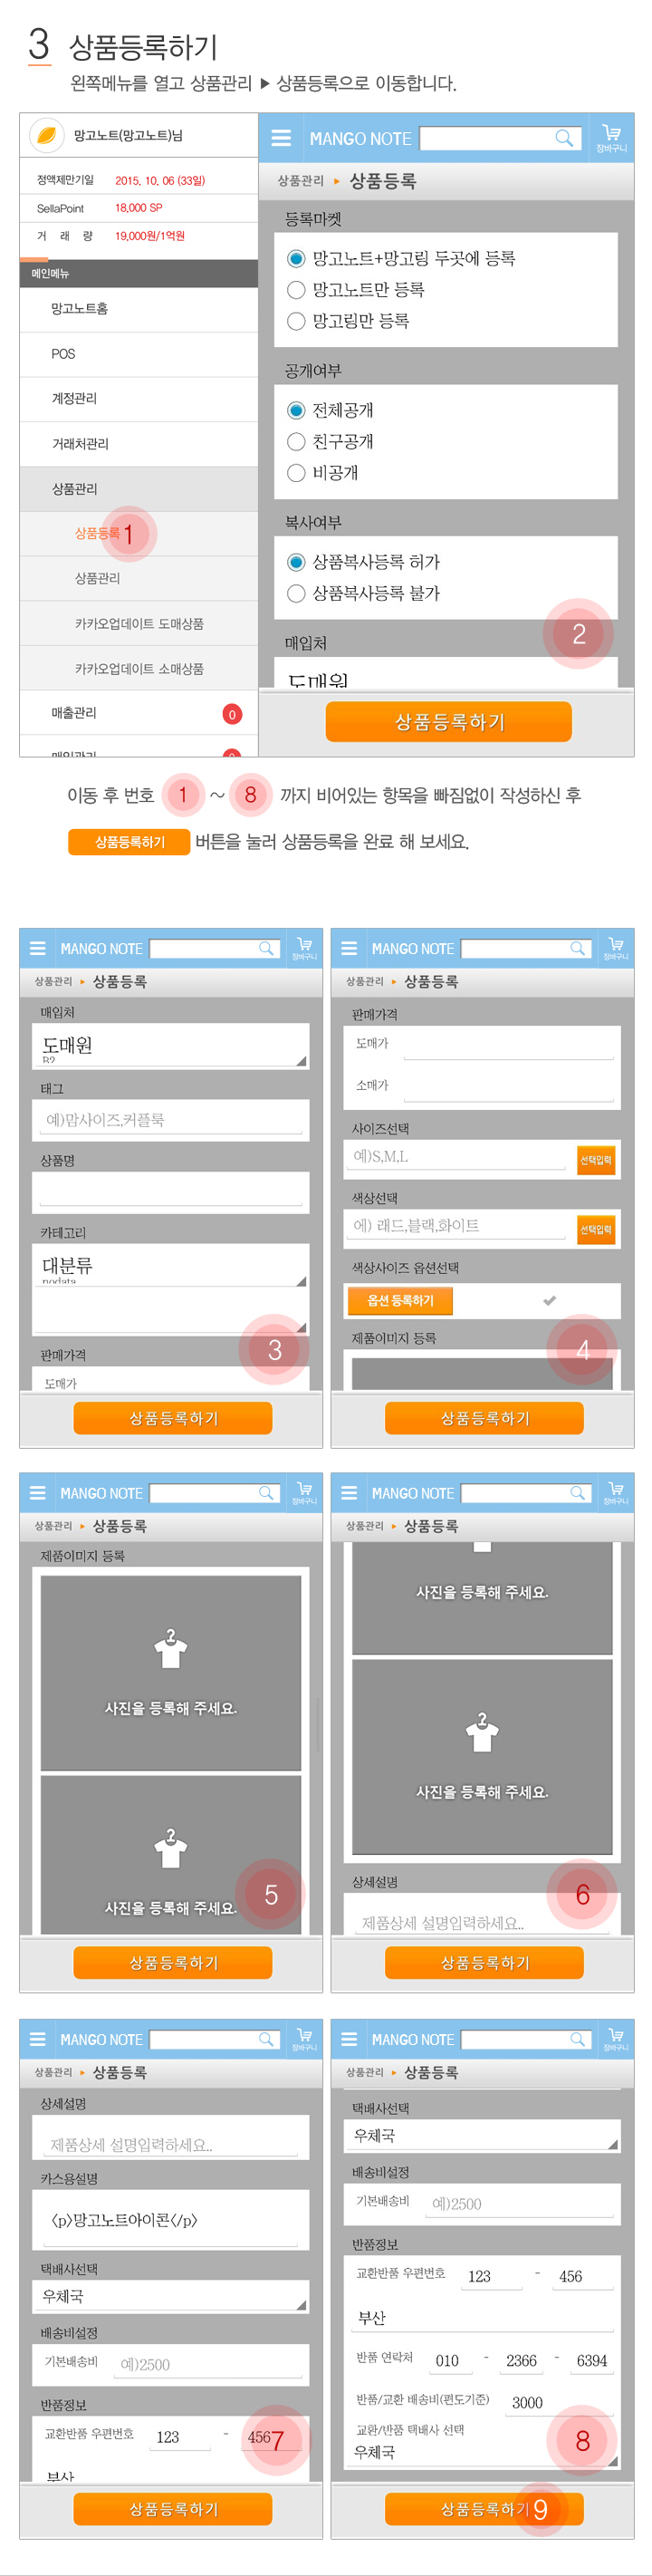This screenshot has width=652, height=2576.
Task: Expand the 대분류 category dropdown
Action: click(171, 1266)
